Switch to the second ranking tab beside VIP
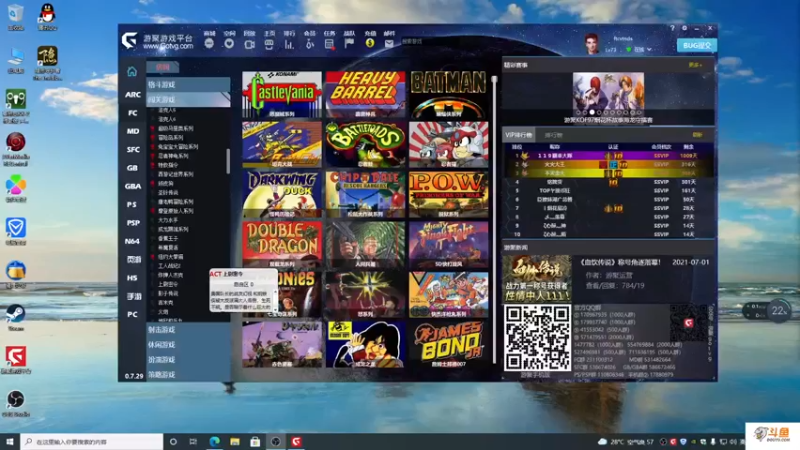800x450 pixels. tap(553, 135)
